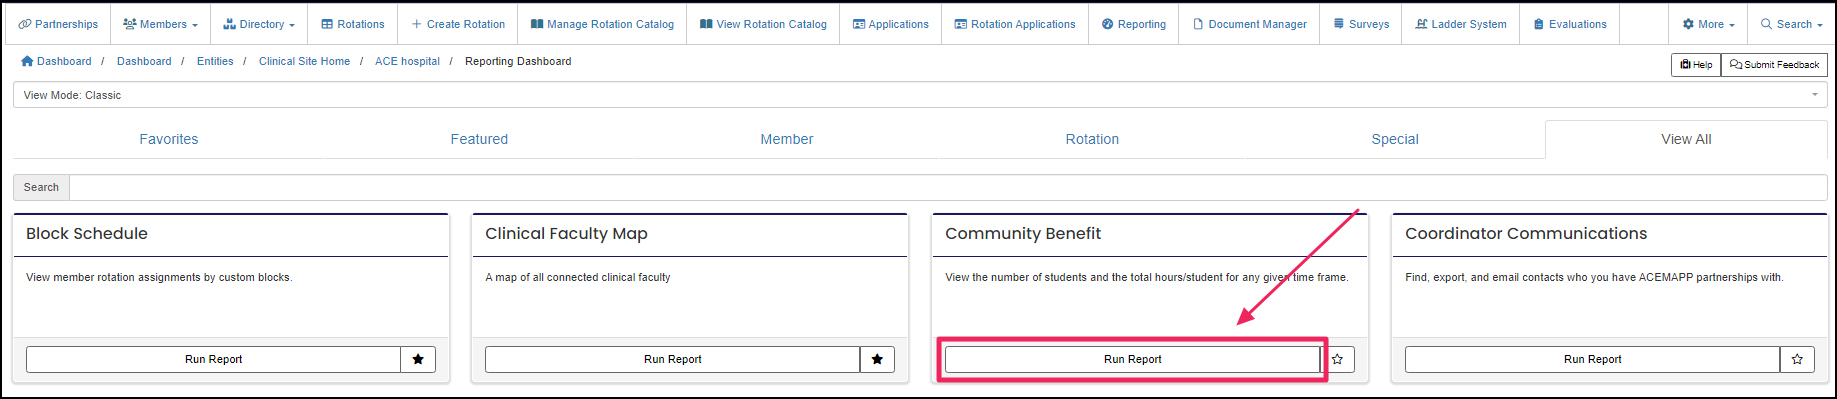
Task: Open the Rotations nav item
Action: pyautogui.click(x=353, y=24)
